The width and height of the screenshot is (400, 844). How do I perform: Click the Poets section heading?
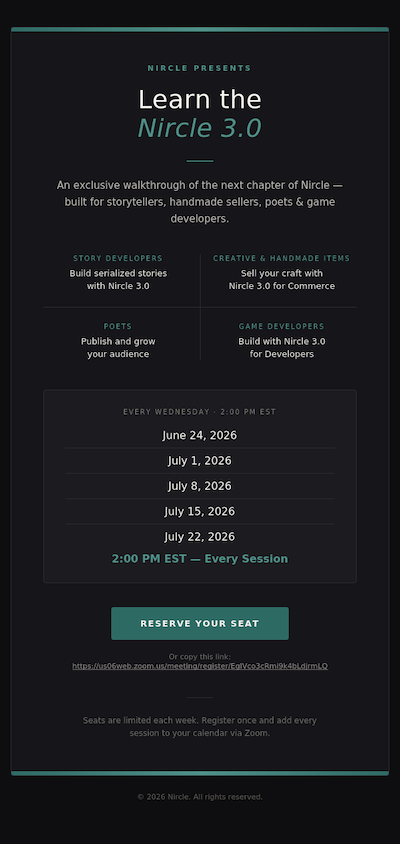pyautogui.click(x=118, y=326)
